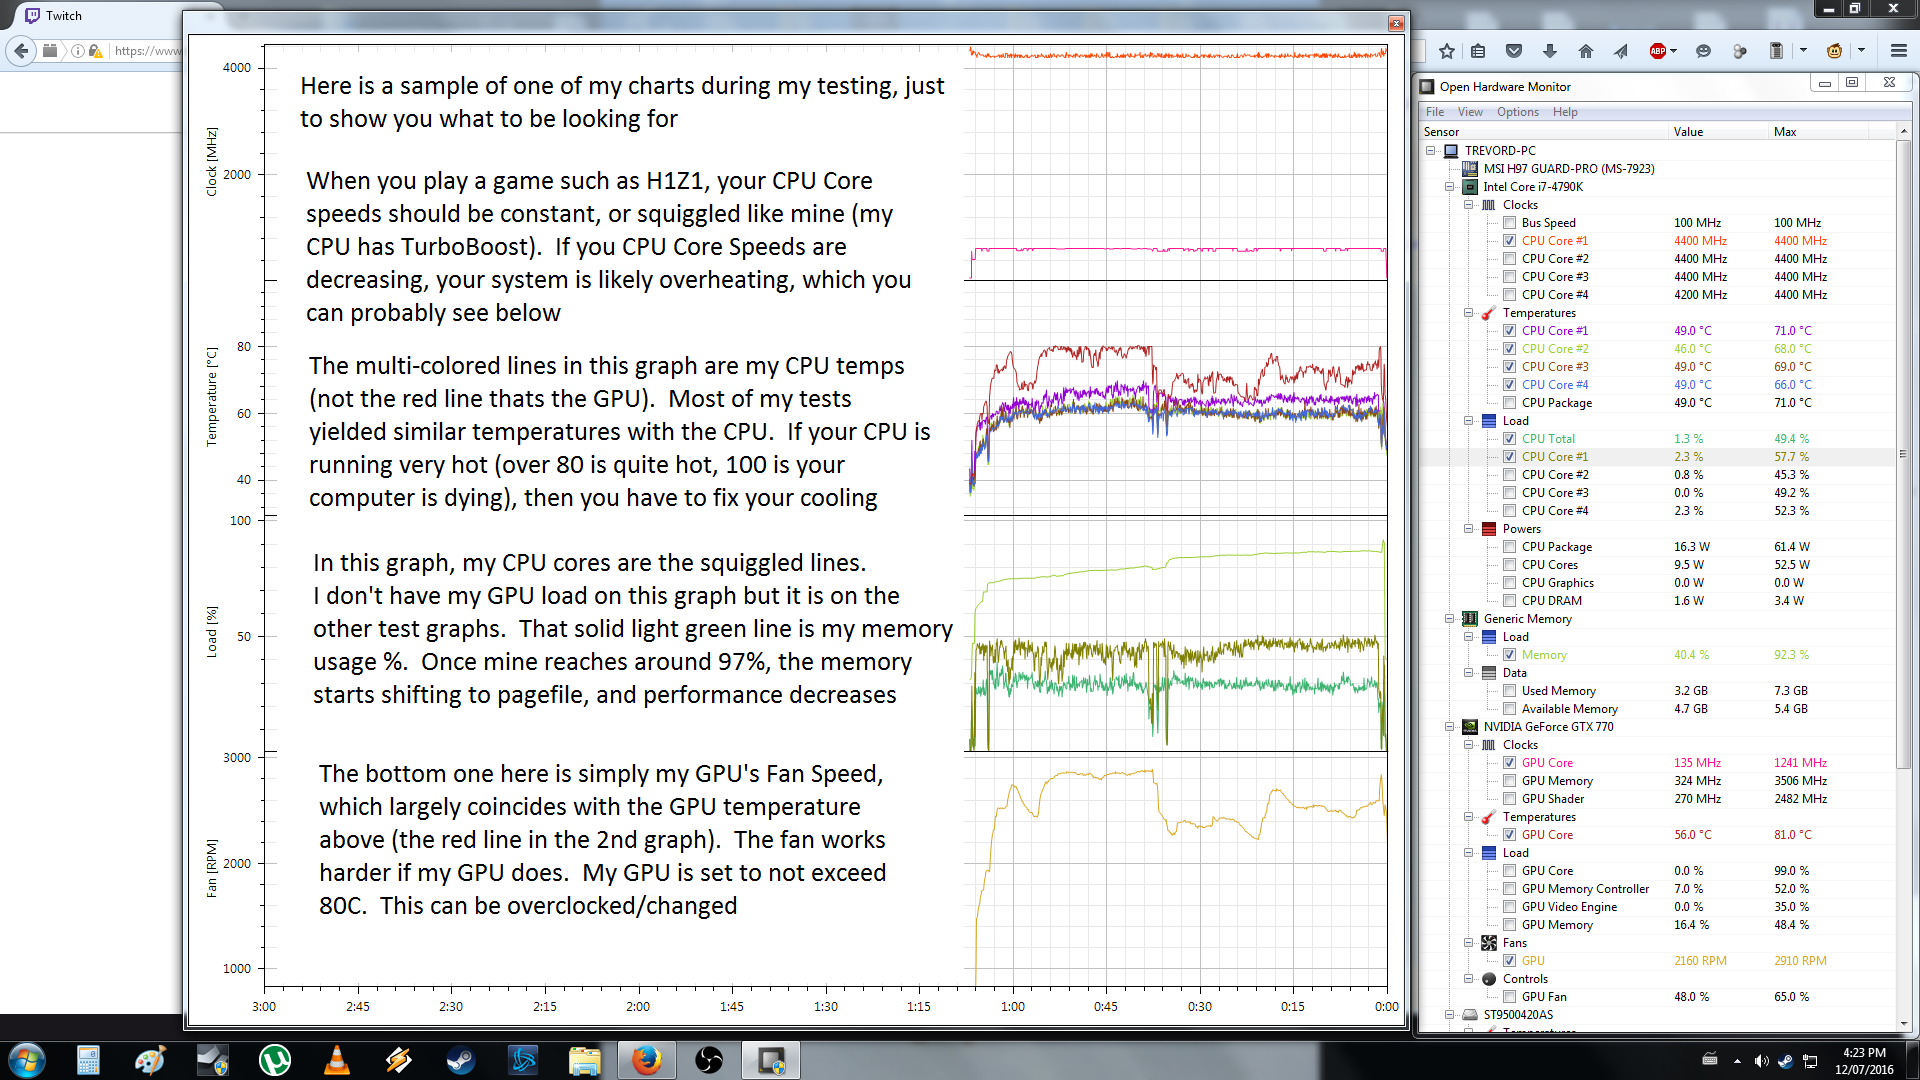Collapse the NVIDIA GeForce GTX 770 node

pos(1449,727)
